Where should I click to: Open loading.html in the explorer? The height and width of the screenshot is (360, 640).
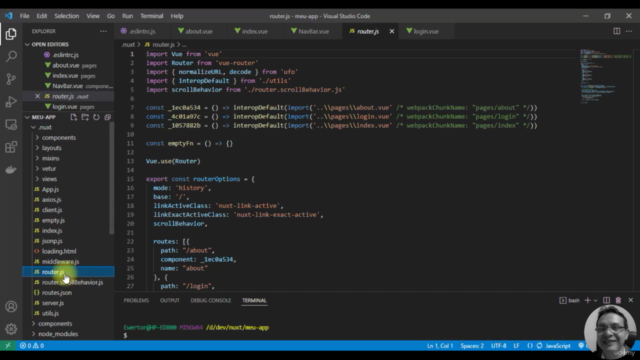point(59,251)
